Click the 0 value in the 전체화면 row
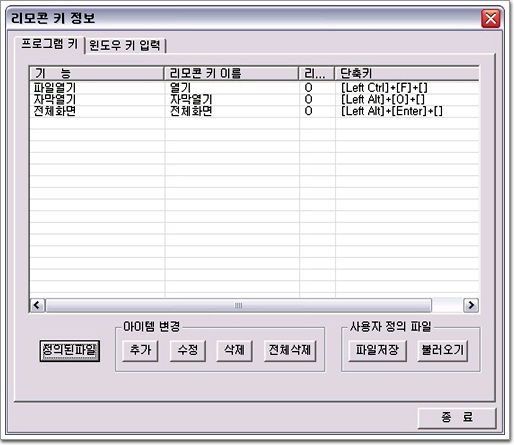Viewport: 514px width, 445px height. click(x=309, y=111)
